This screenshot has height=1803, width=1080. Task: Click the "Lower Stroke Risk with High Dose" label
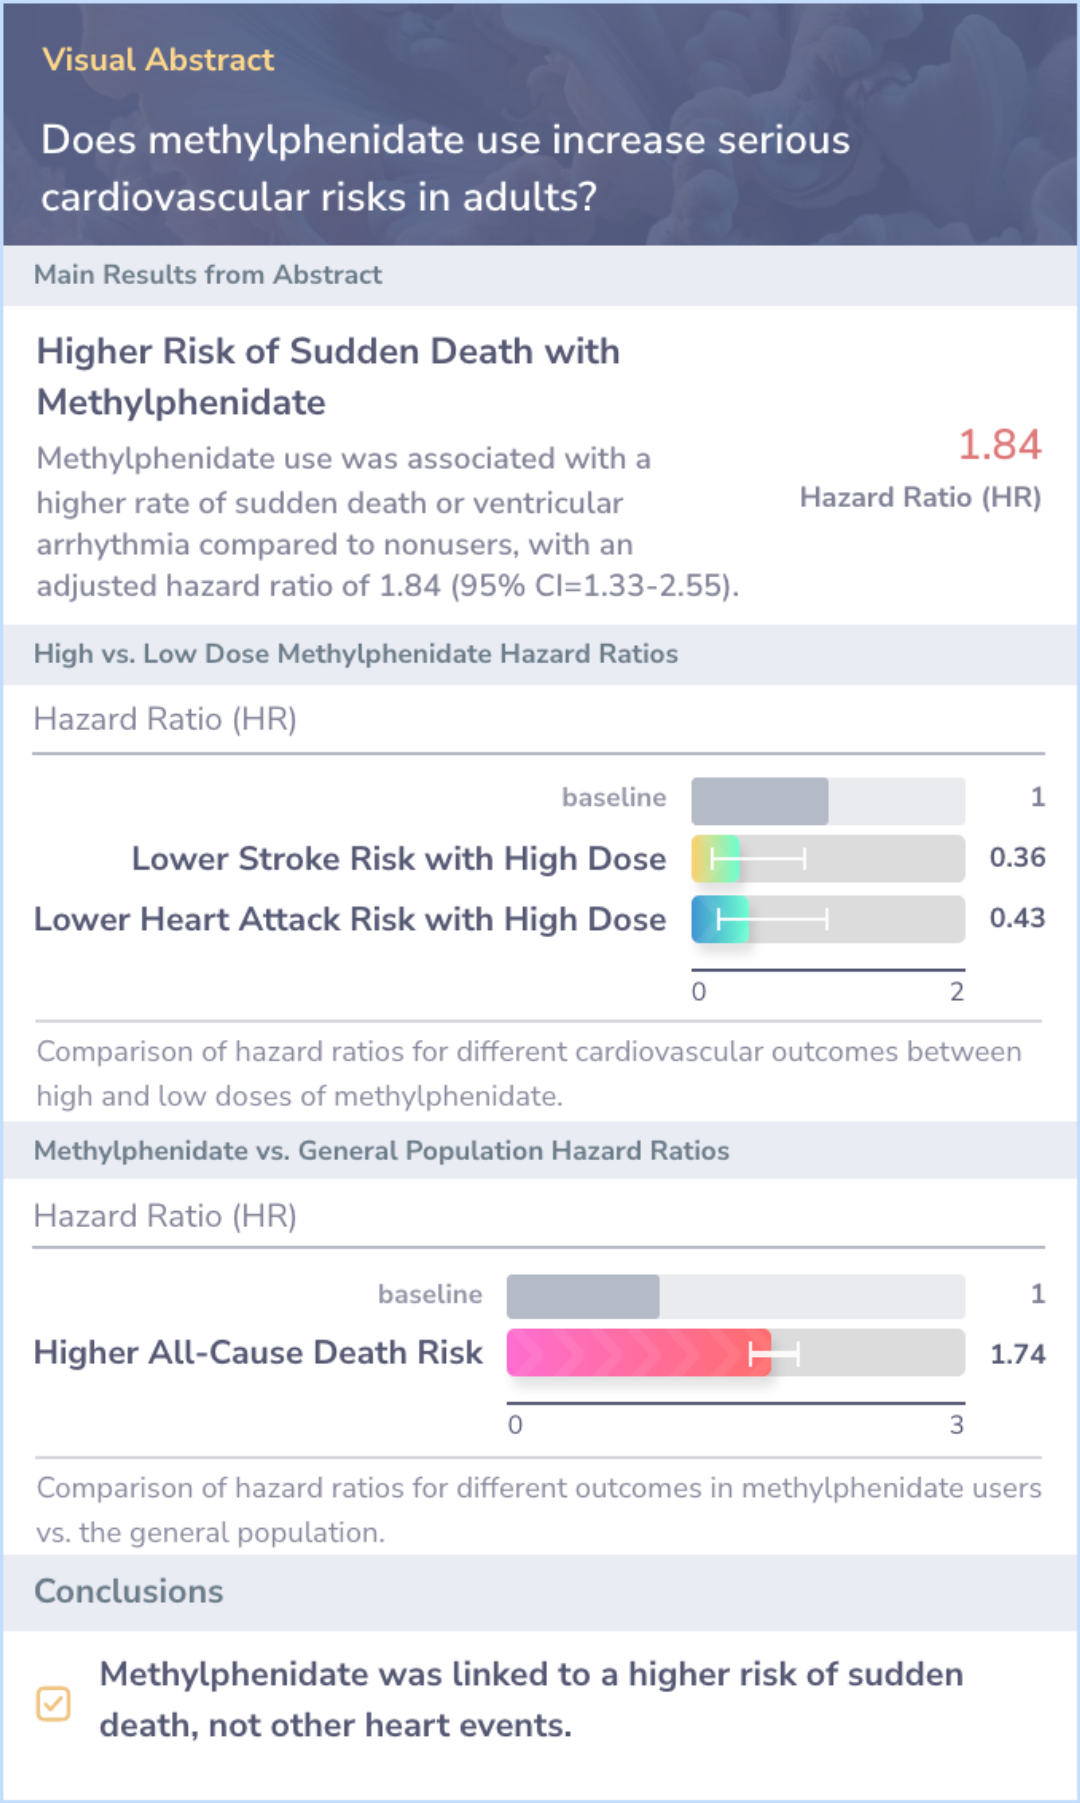point(398,859)
